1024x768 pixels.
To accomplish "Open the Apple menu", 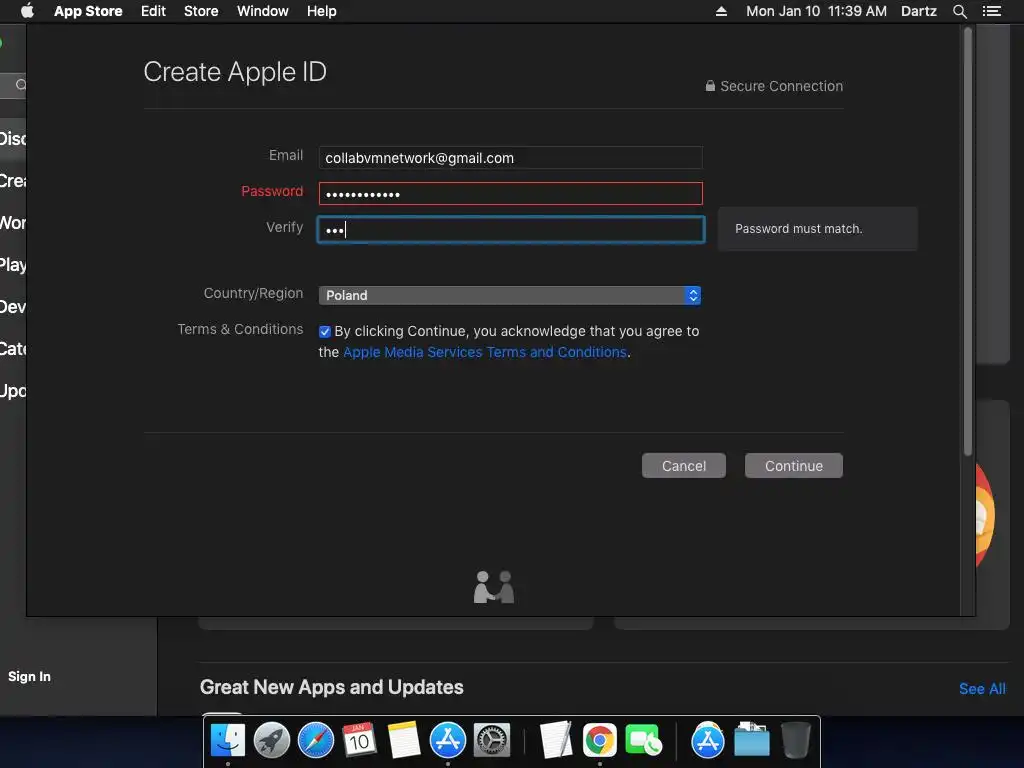I will [x=27, y=11].
